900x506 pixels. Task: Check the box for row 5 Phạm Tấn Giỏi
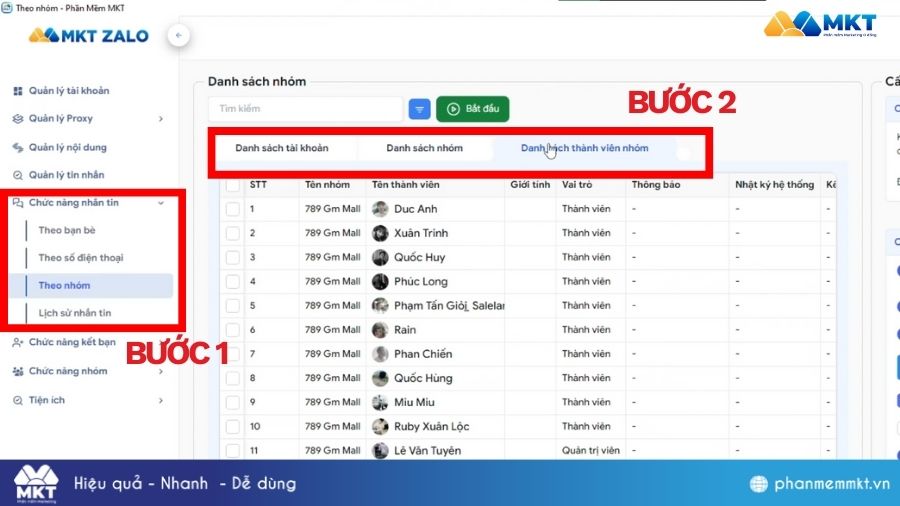tap(232, 305)
